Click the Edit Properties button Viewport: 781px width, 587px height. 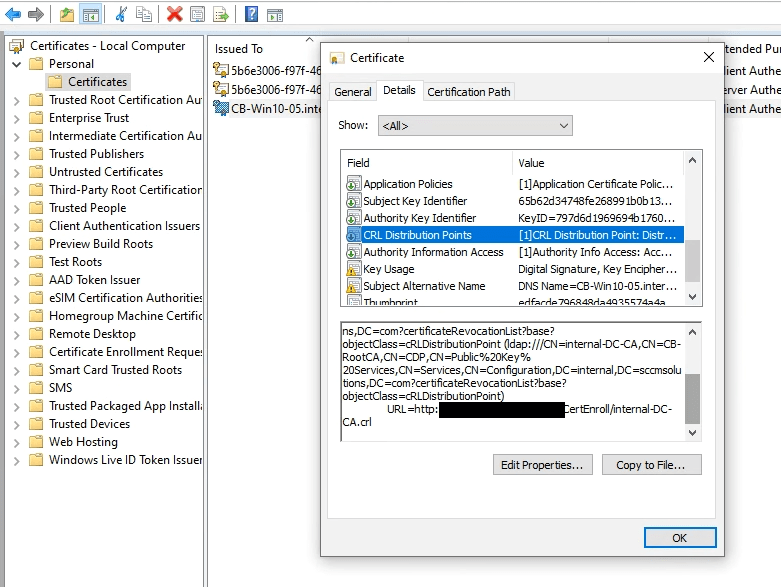point(542,465)
